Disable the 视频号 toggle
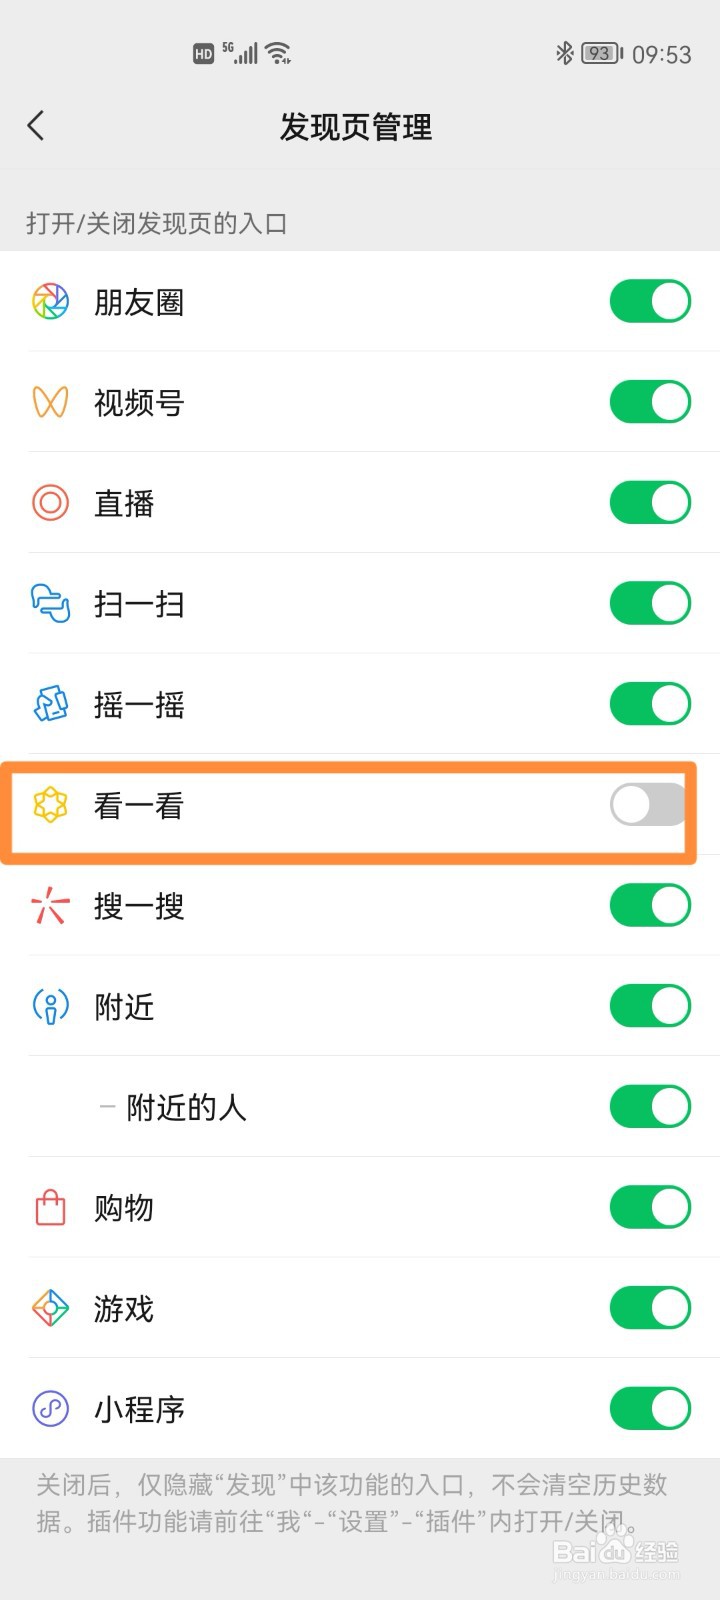720x1600 pixels. pos(650,402)
